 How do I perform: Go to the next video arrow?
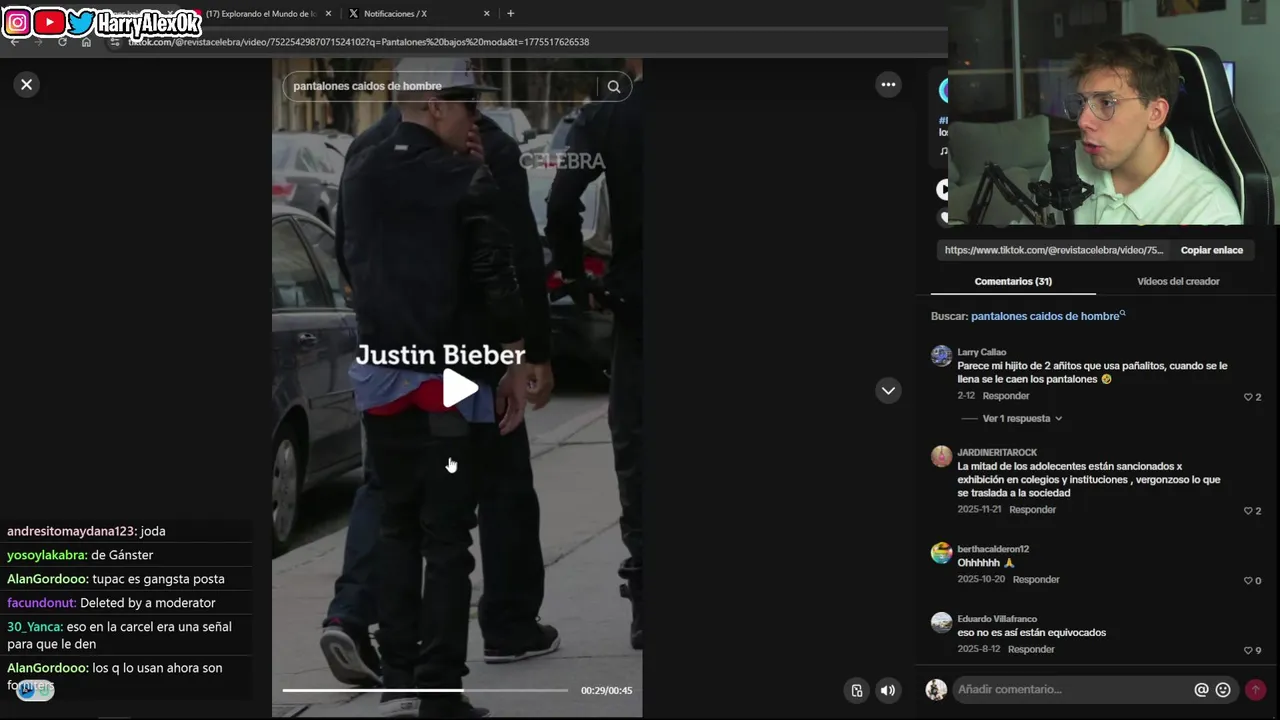click(888, 390)
